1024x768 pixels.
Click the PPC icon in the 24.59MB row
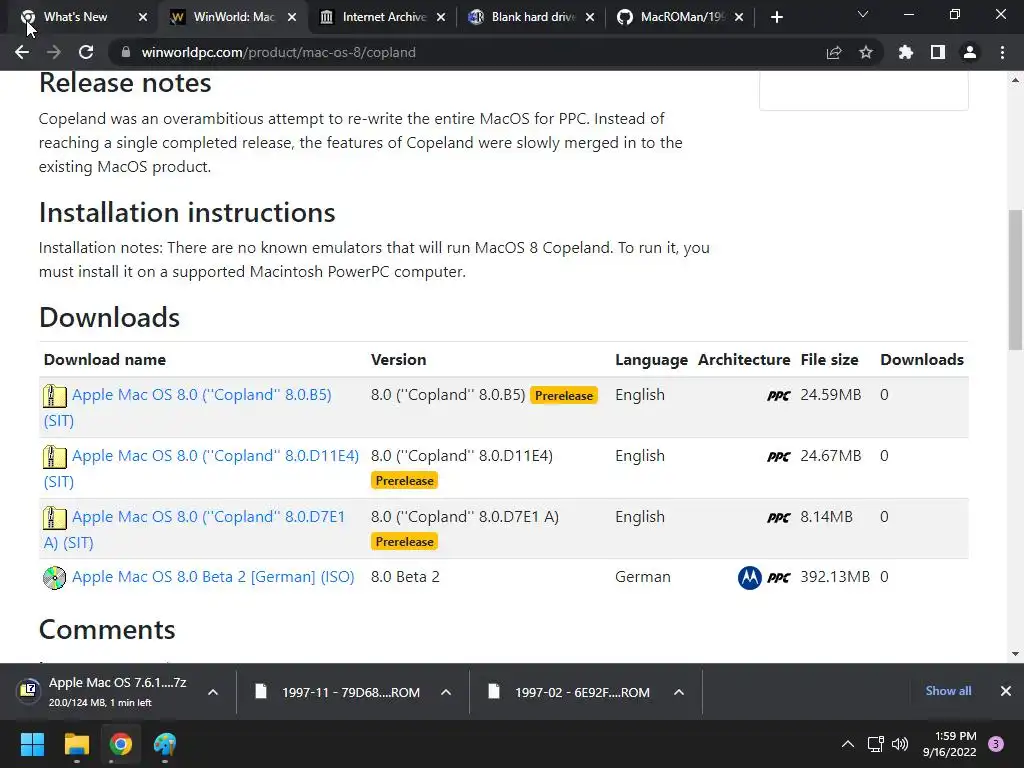(x=778, y=396)
